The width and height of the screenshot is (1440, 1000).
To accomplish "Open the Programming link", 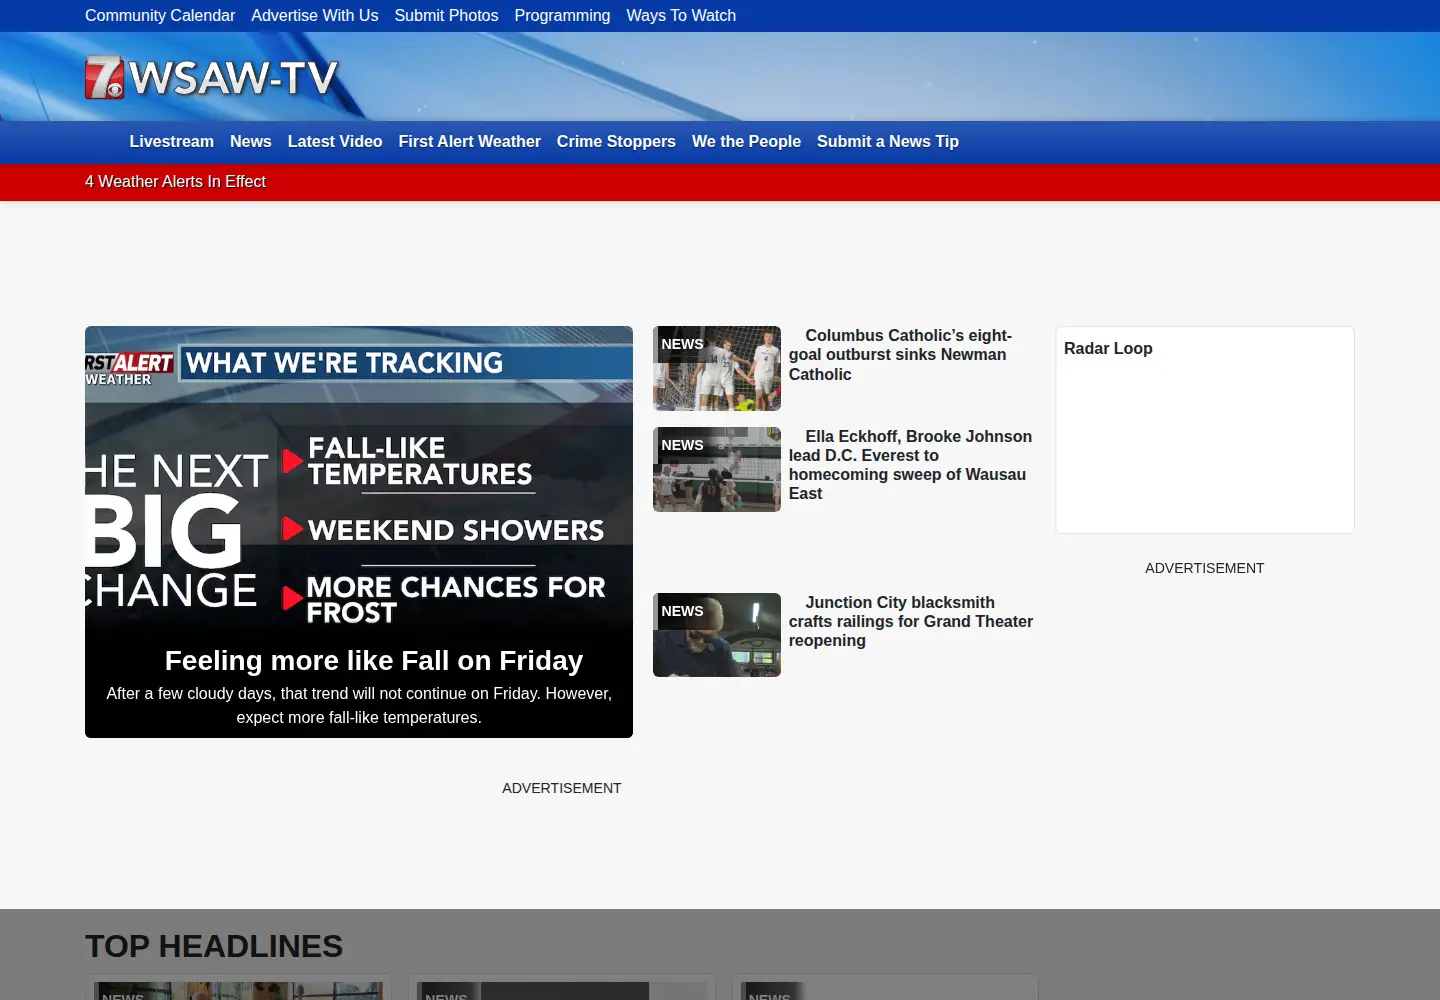I will point(562,16).
